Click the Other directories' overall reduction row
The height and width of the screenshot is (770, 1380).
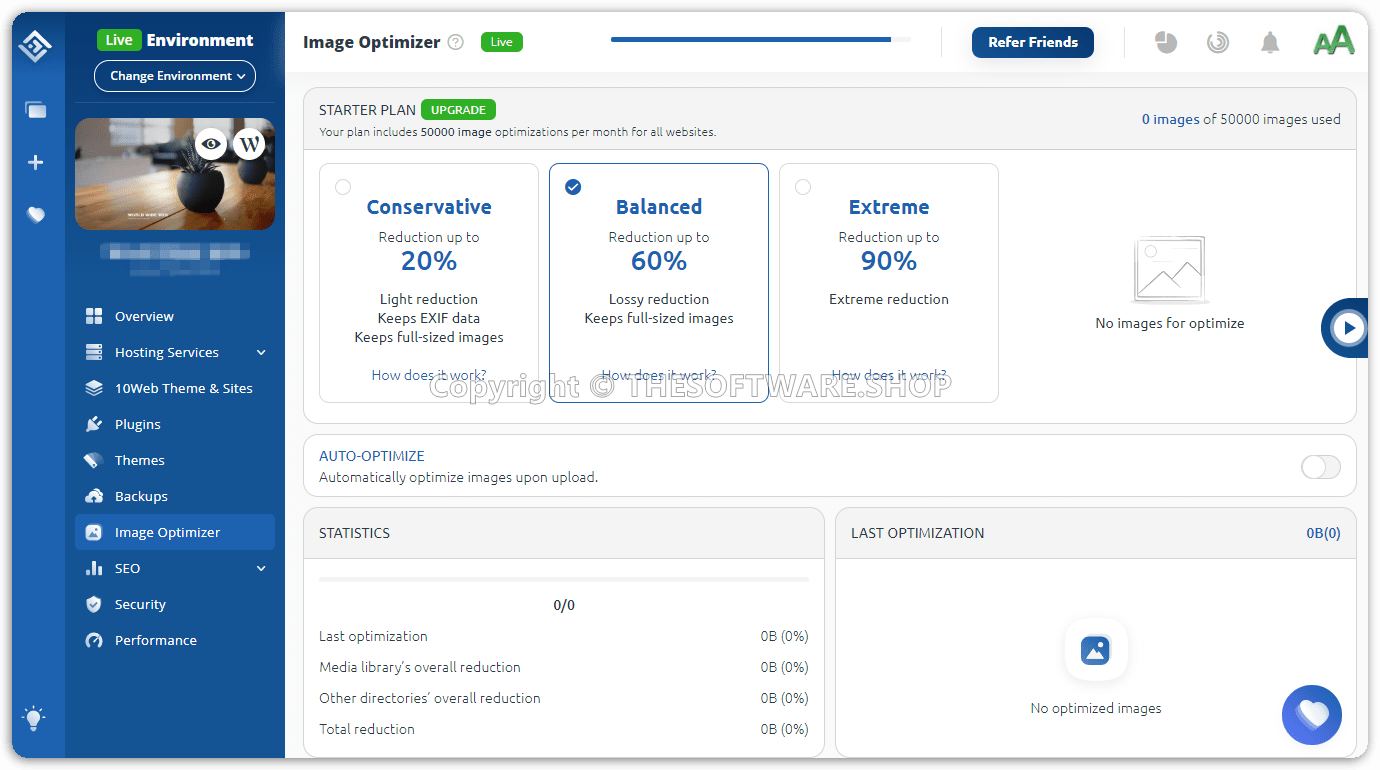tap(564, 698)
